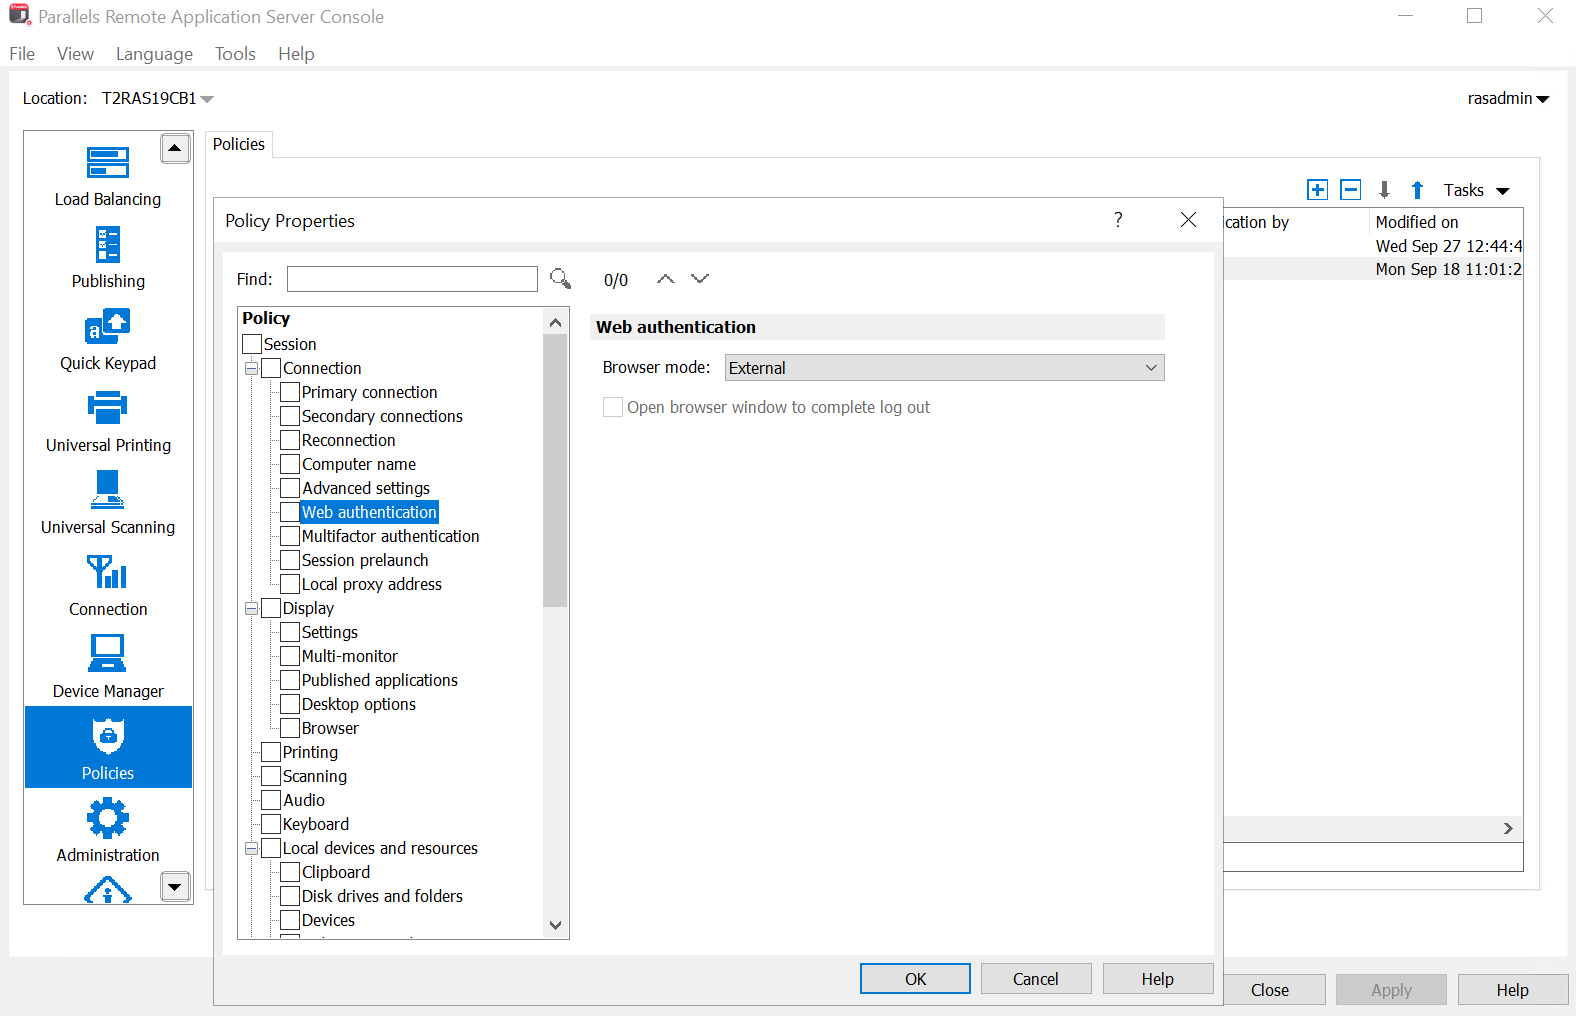Open the Tasks dropdown menu

pos(1476,190)
